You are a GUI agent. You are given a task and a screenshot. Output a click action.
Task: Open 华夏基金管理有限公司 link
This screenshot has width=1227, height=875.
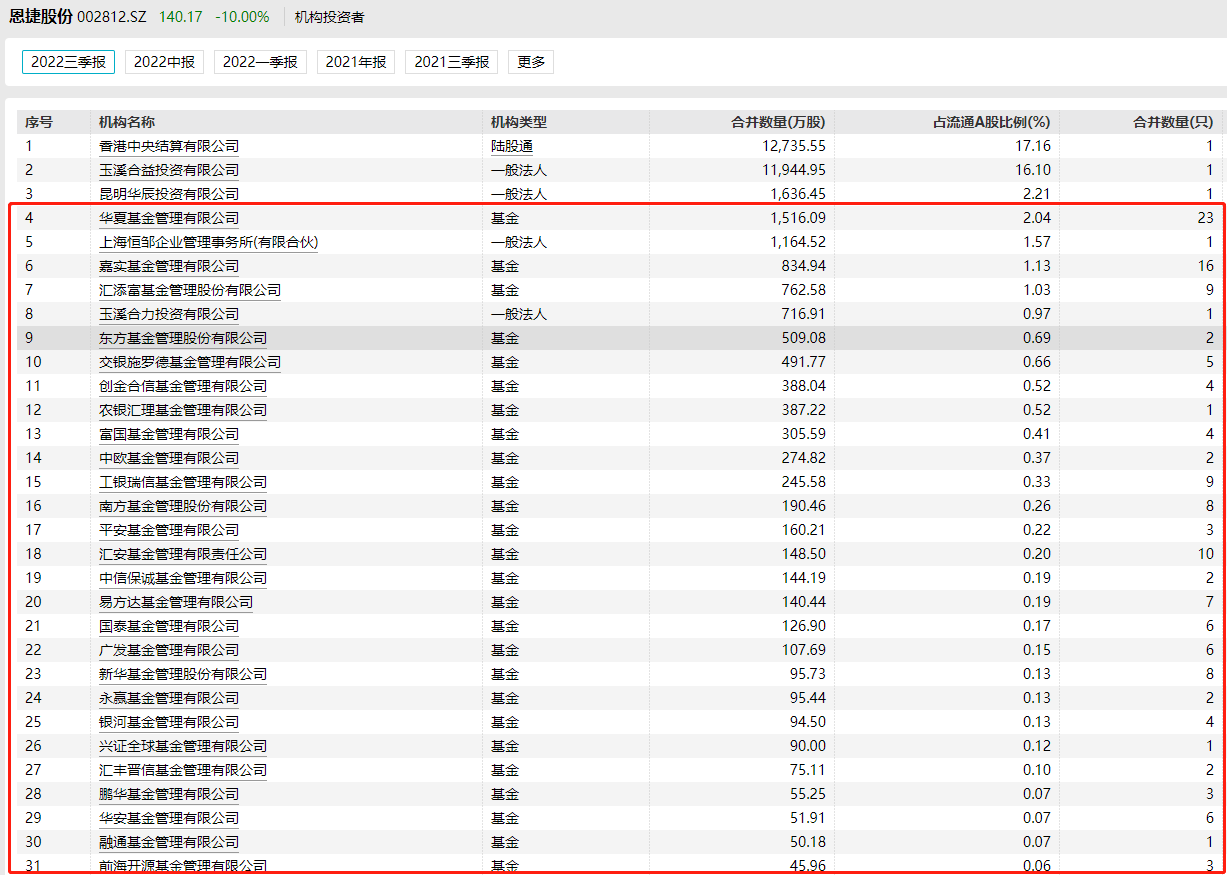tap(169, 218)
